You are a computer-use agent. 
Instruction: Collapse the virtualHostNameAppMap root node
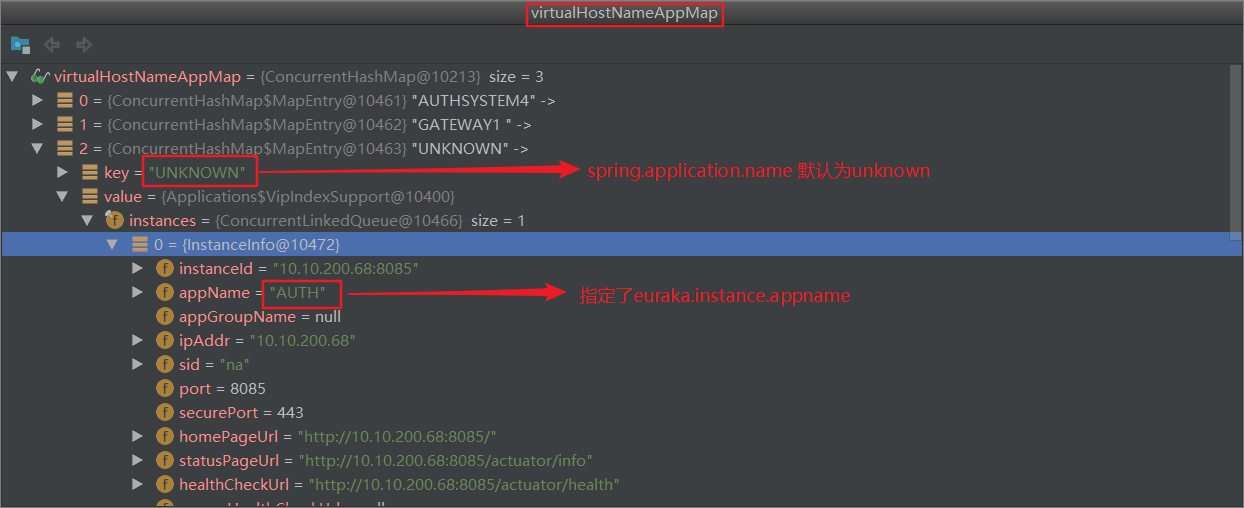(x=13, y=77)
